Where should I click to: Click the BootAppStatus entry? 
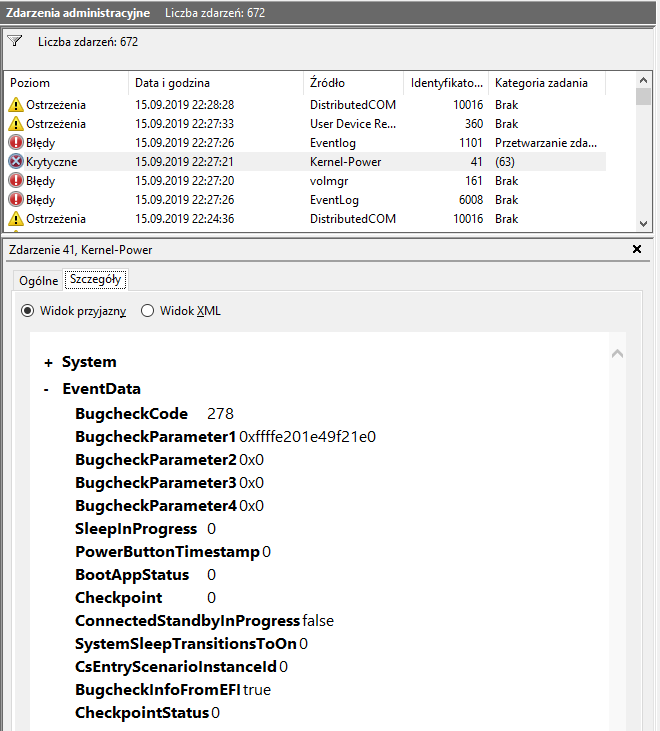click(x=145, y=575)
